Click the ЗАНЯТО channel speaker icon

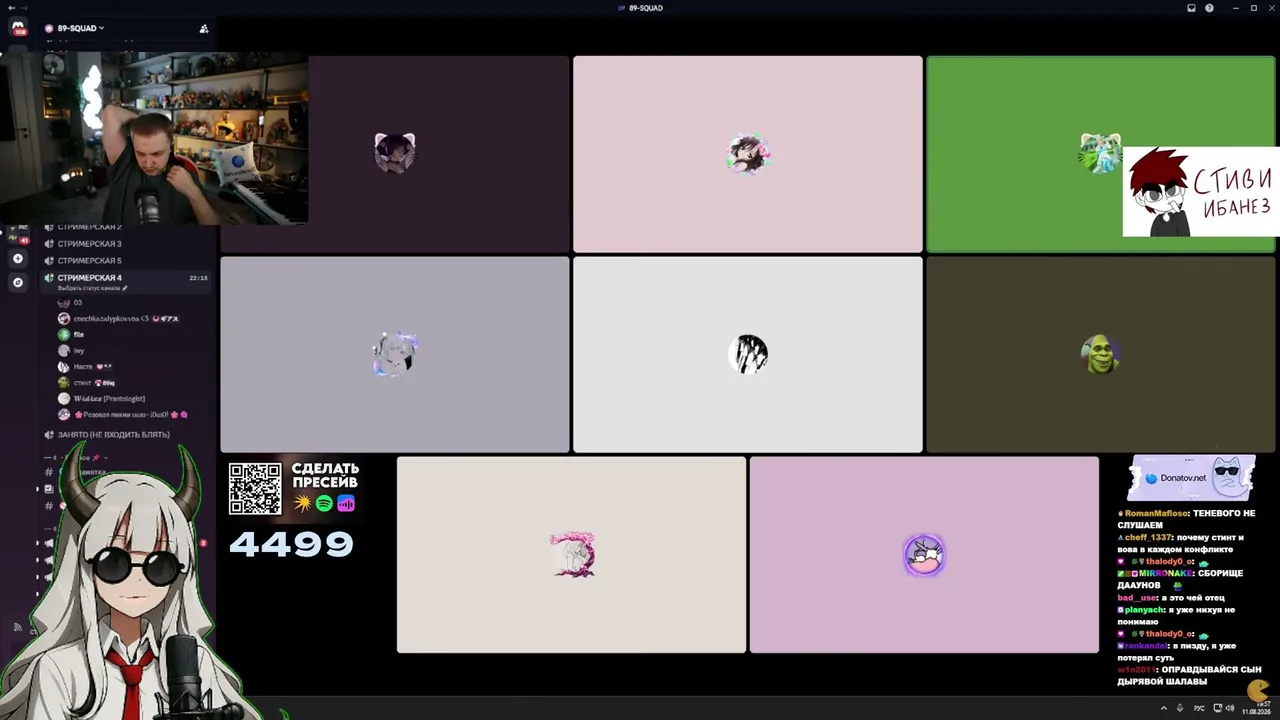pyautogui.click(x=49, y=435)
